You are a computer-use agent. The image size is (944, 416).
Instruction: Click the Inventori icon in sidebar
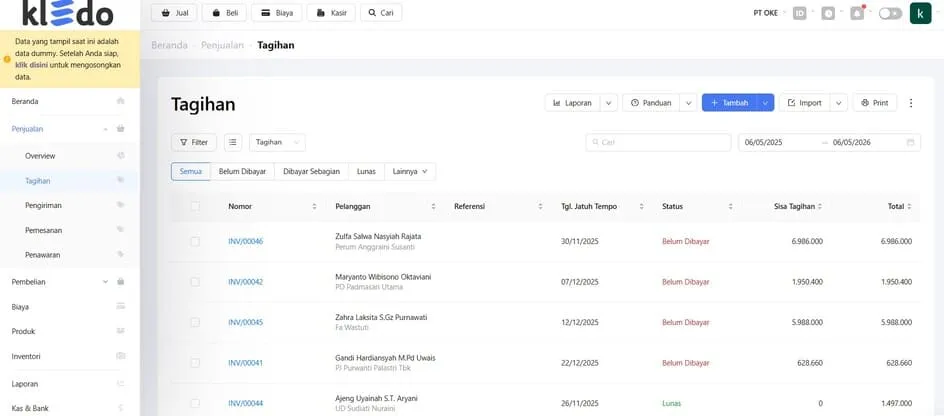pyautogui.click(x=120, y=356)
